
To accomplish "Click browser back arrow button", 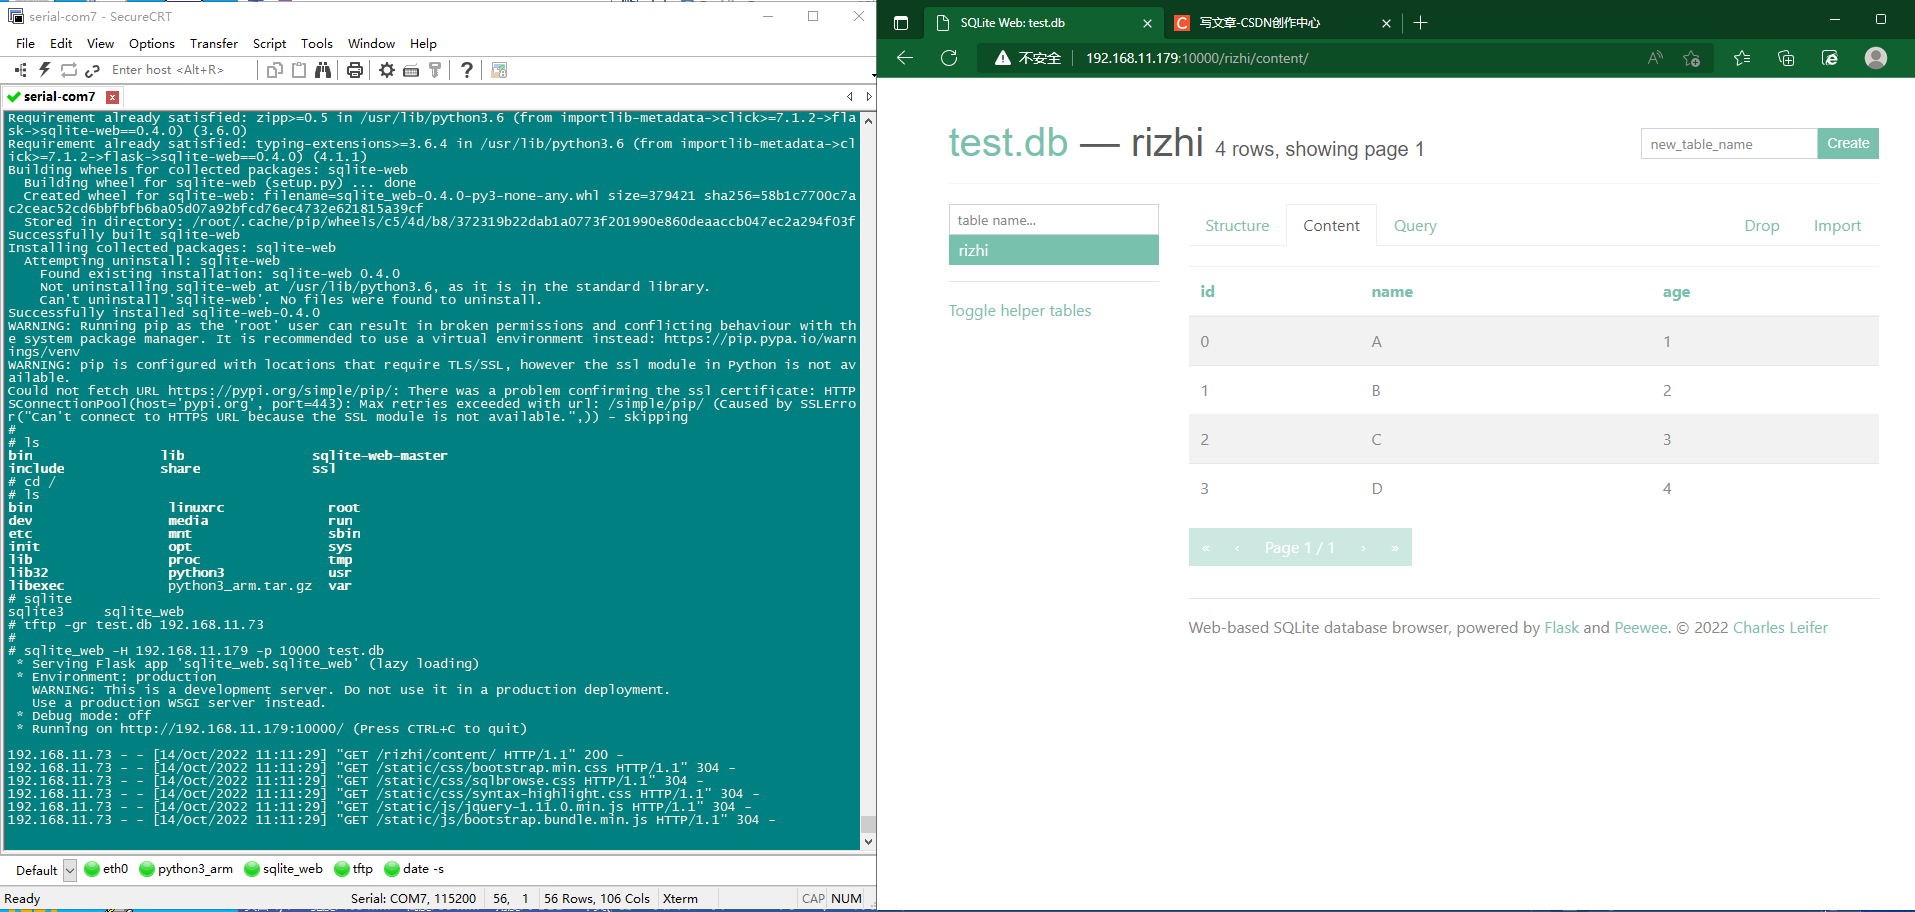I will point(905,58).
